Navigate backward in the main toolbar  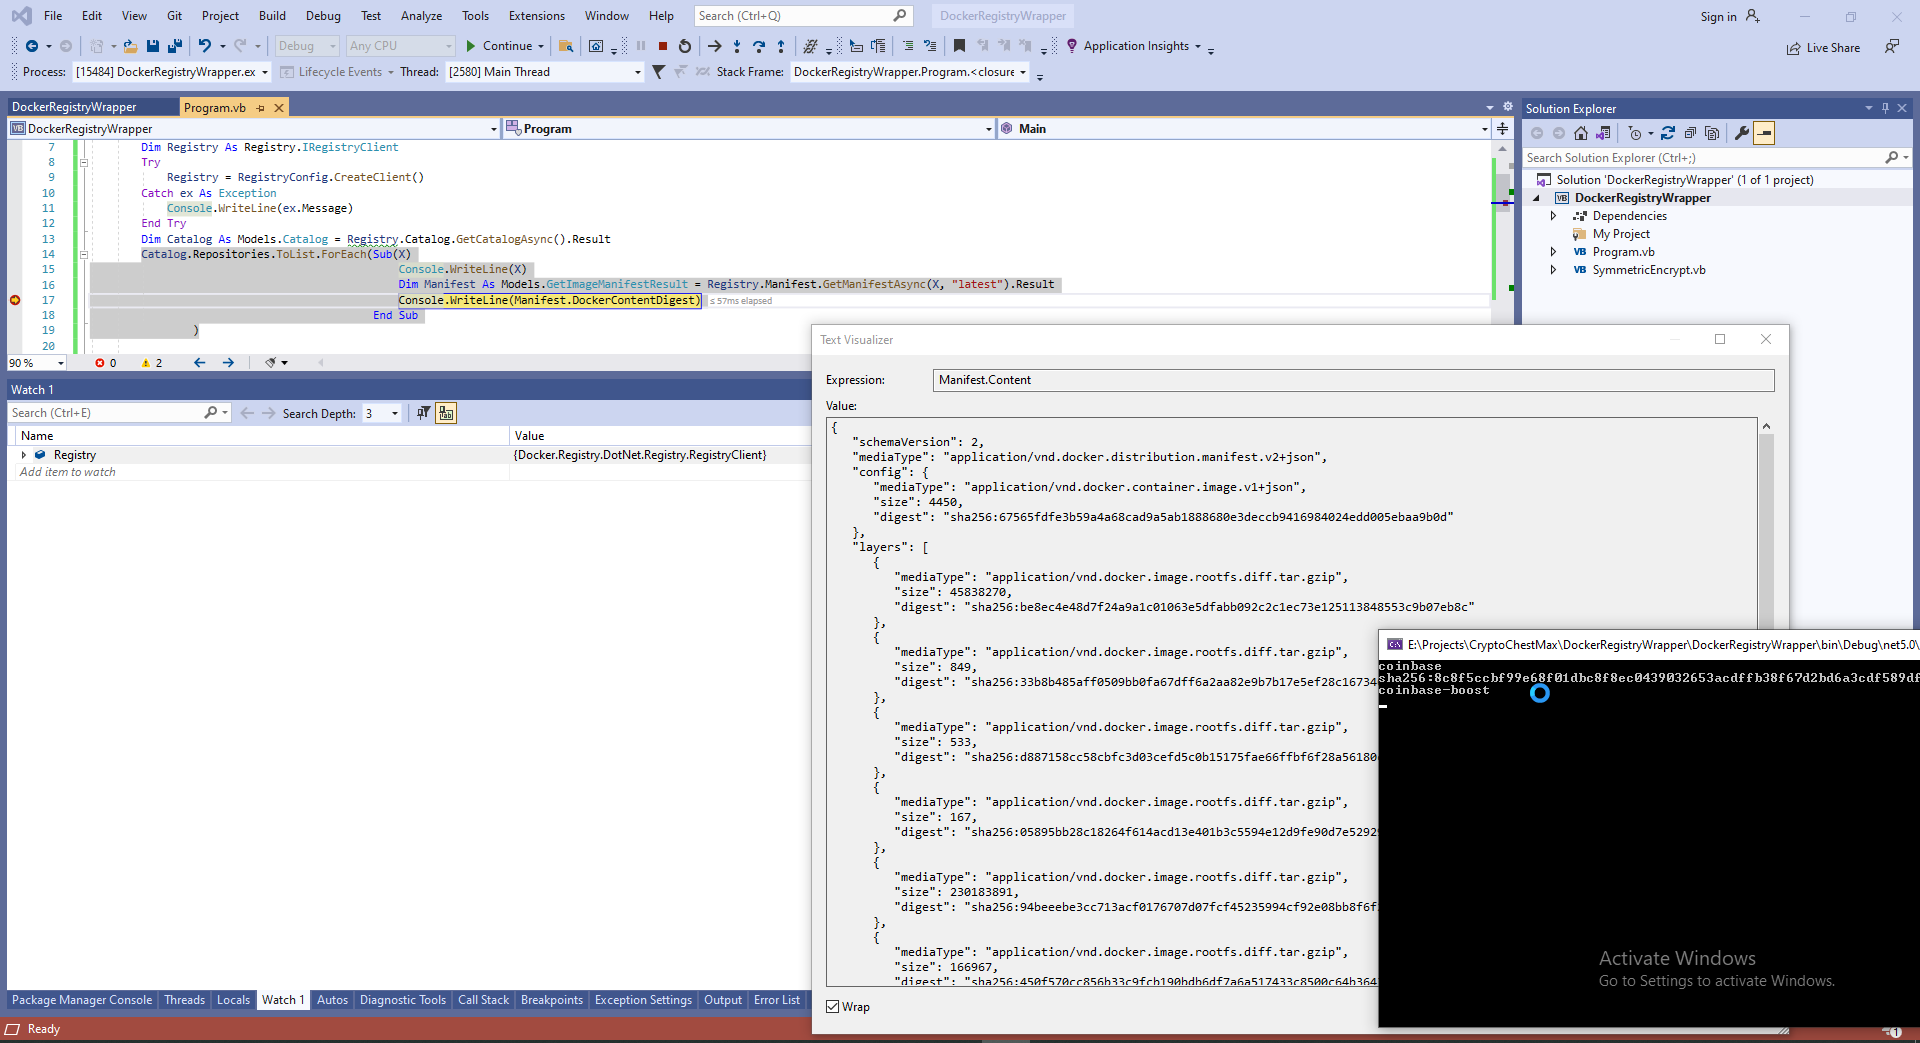(x=32, y=46)
